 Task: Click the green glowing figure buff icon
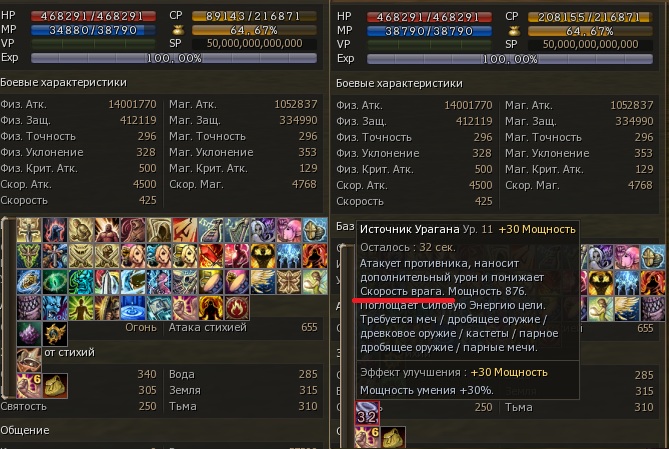point(81,308)
